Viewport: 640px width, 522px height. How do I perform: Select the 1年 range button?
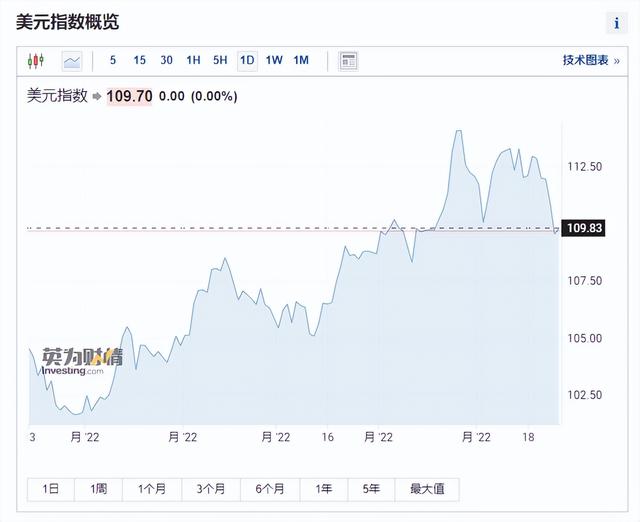(324, 489)
